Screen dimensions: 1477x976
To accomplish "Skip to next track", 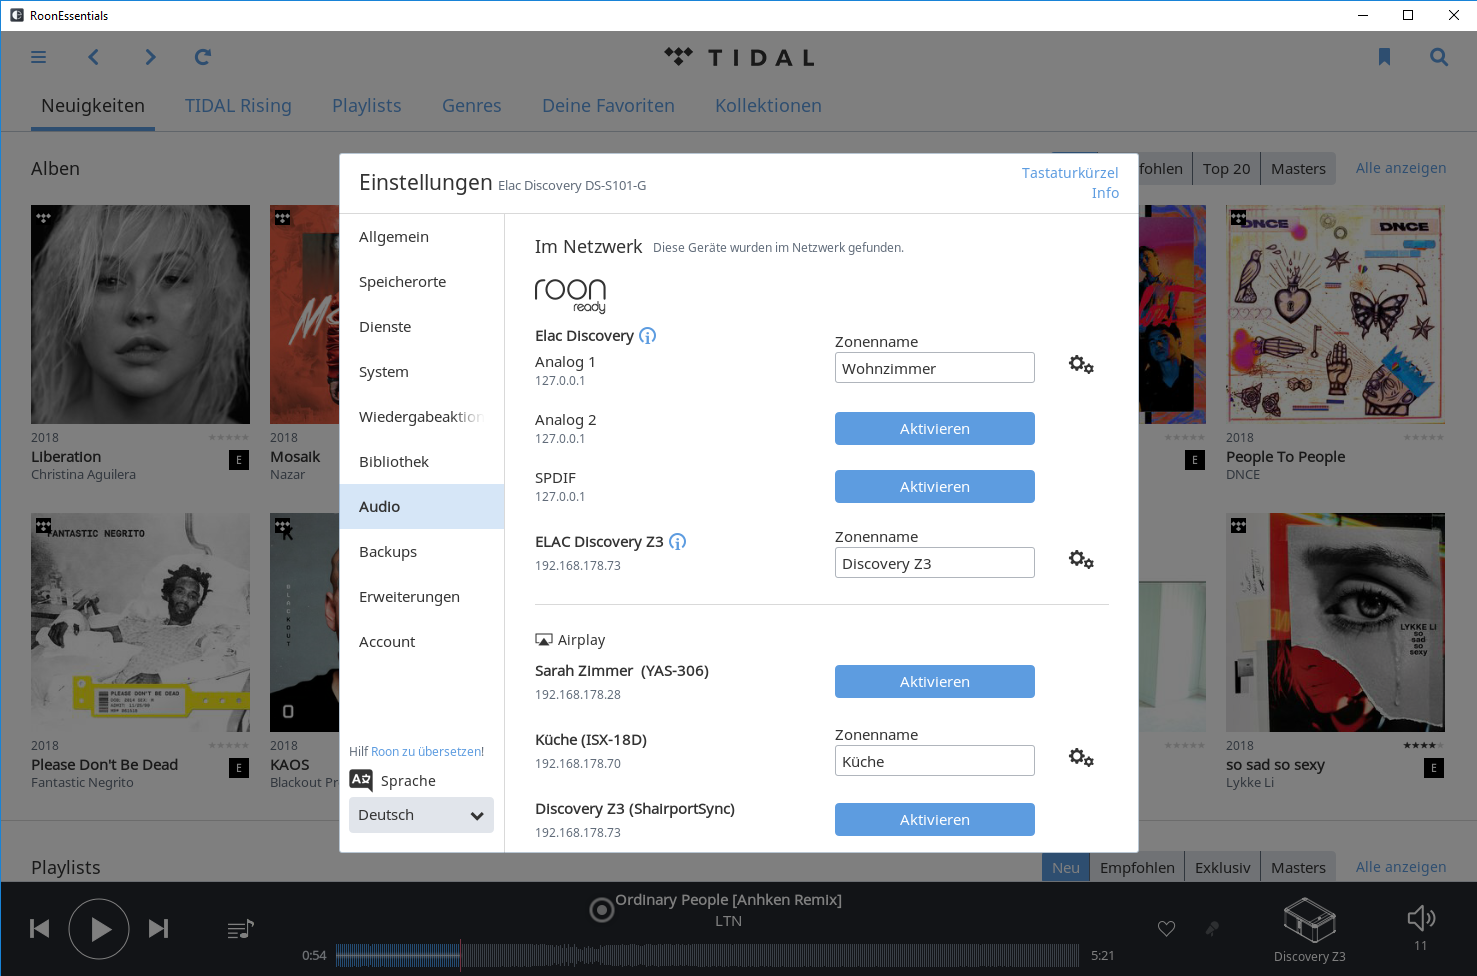I will point(158,929).
